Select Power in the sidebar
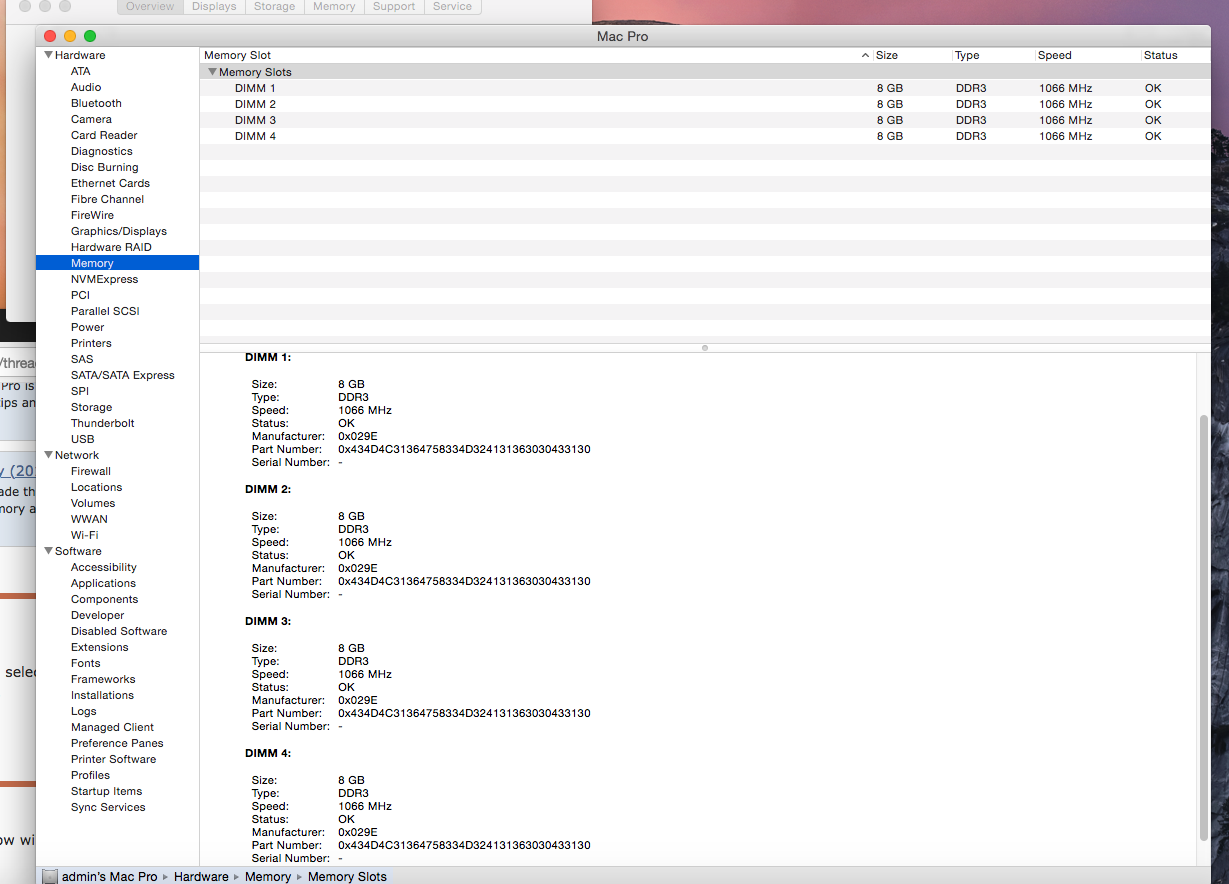This screenshot has width=1229, height=884. tap(87, 327)
